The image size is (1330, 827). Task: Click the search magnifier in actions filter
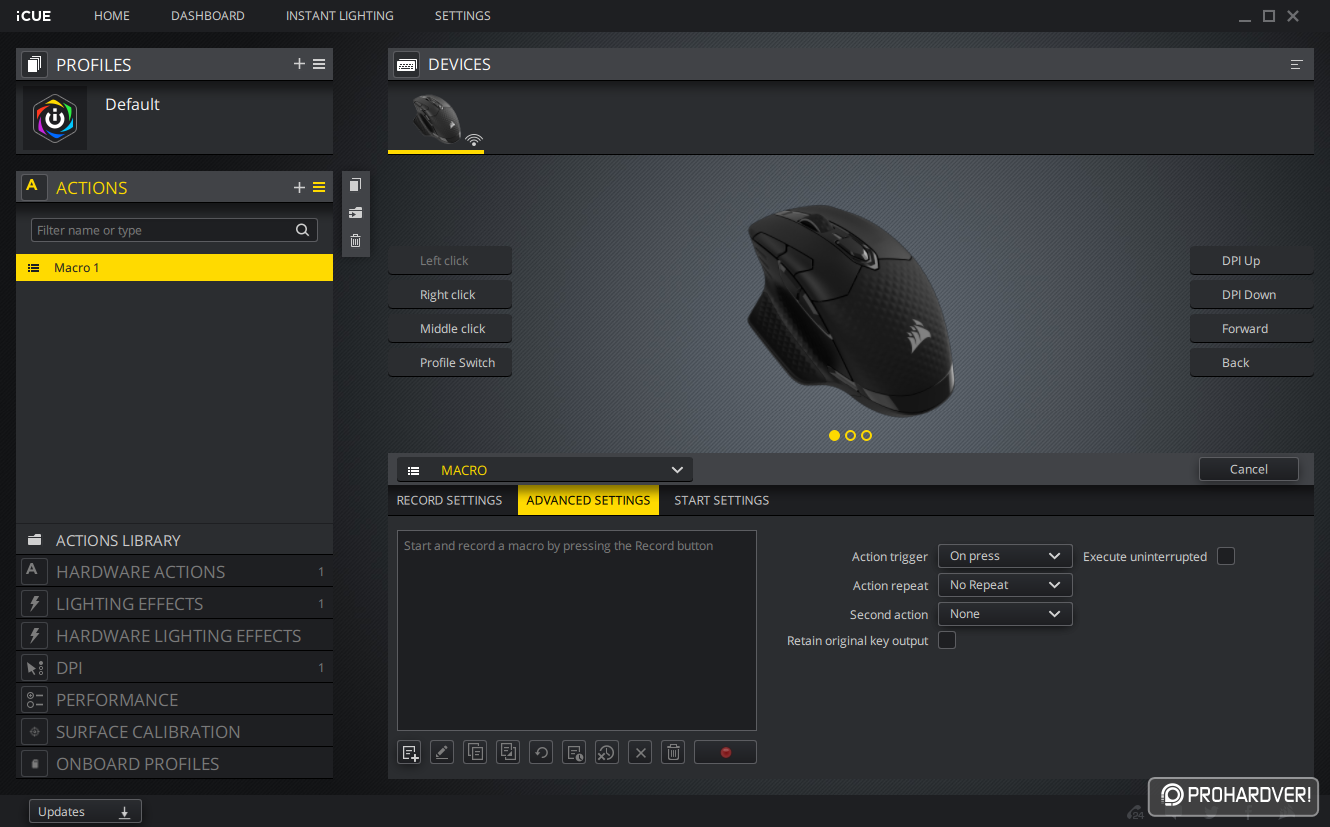point(302,230)
